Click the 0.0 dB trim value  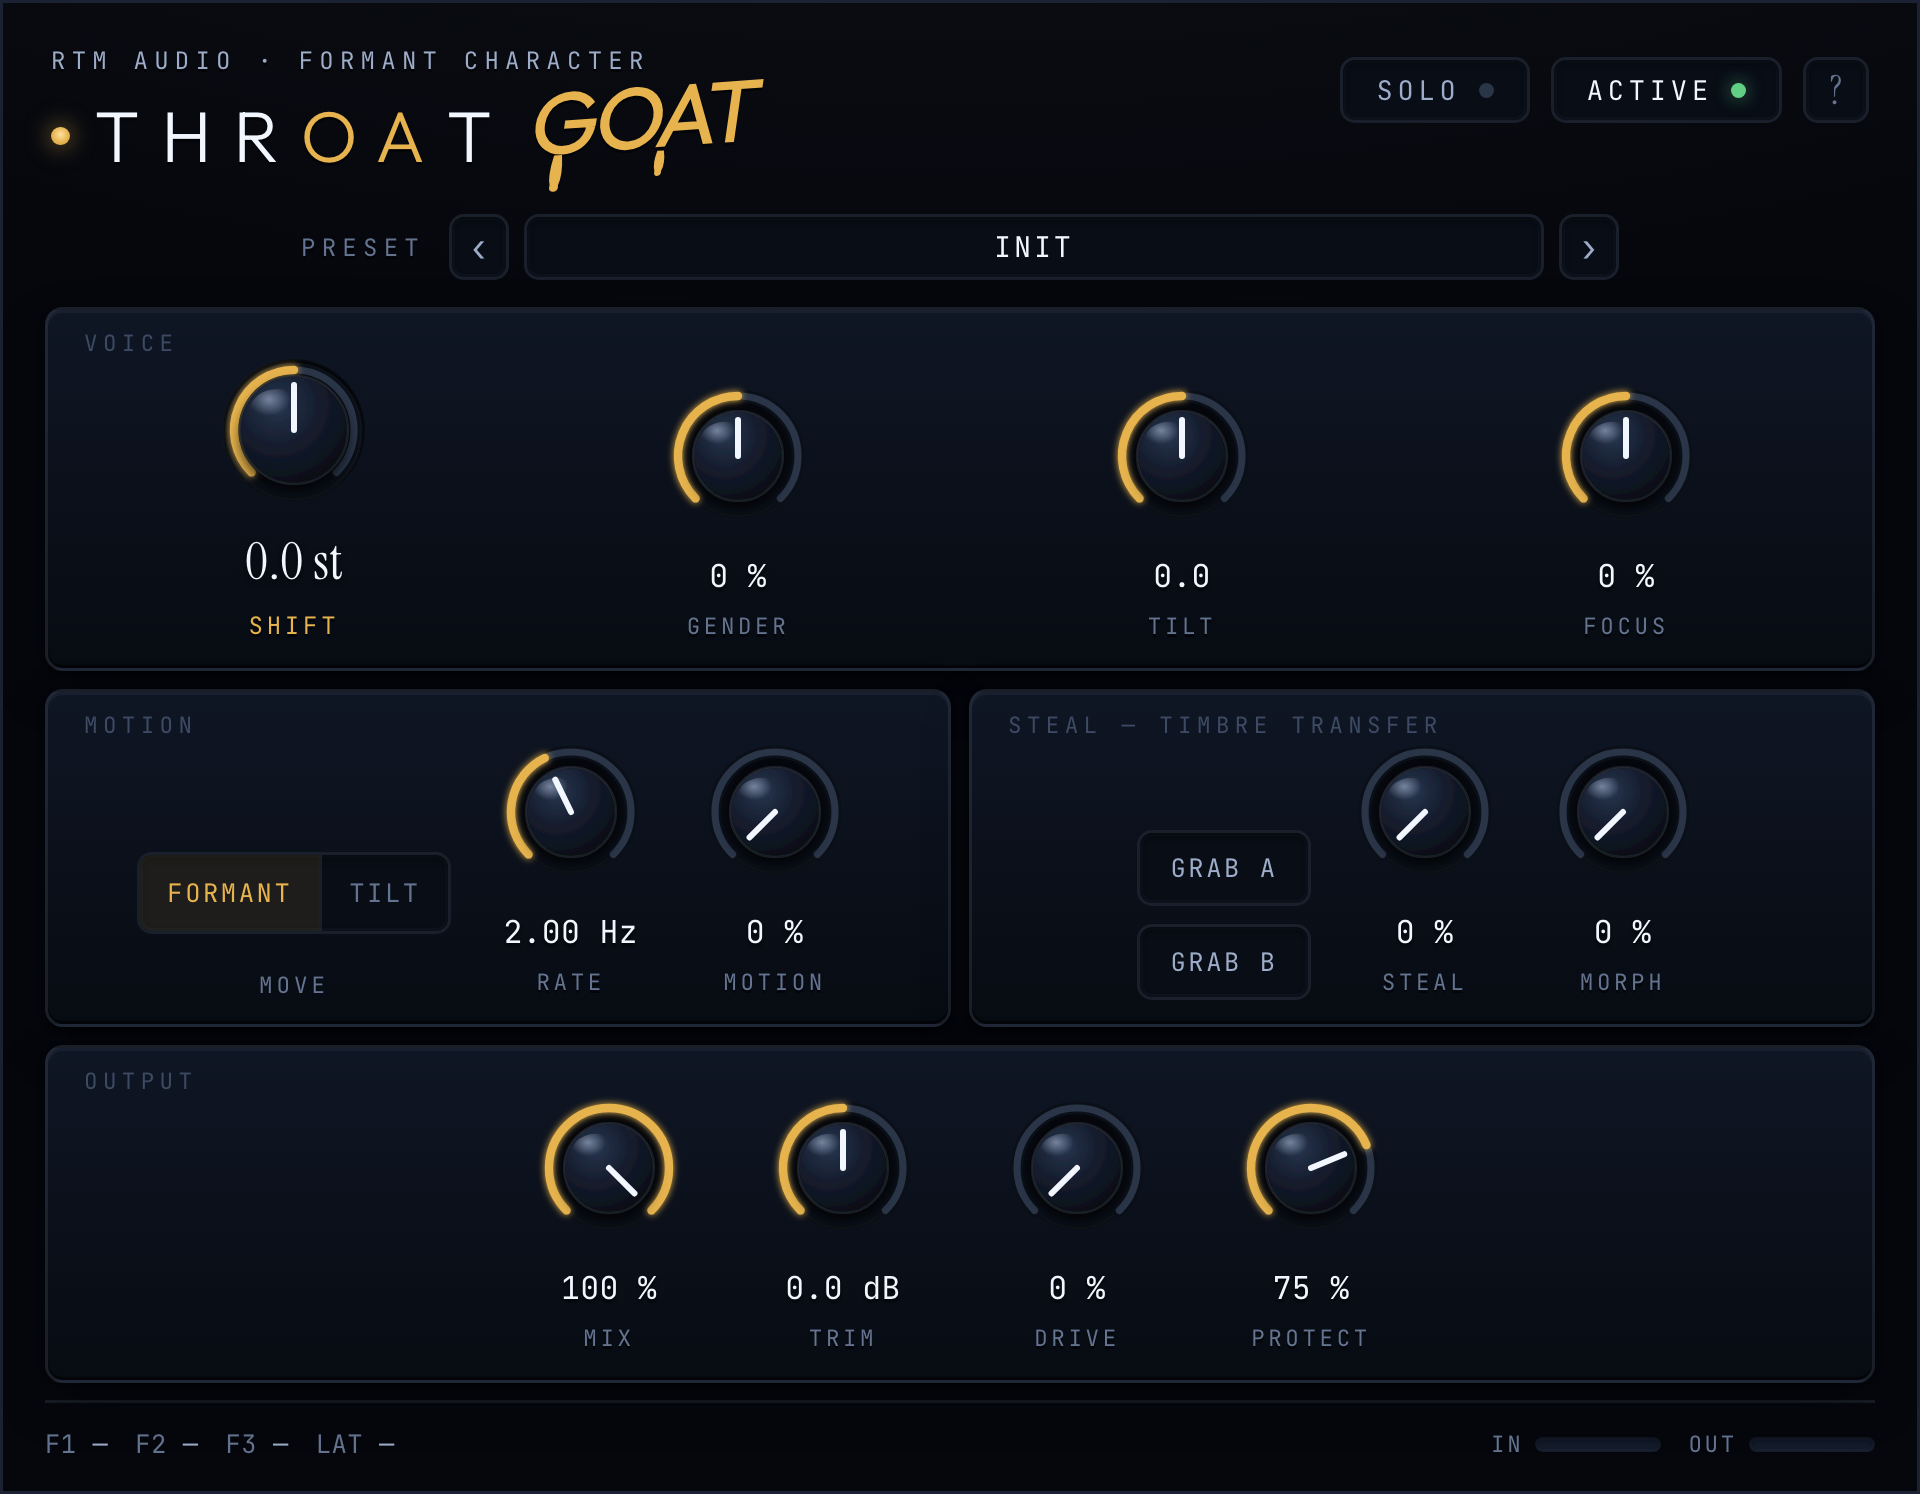[842, 1288]
